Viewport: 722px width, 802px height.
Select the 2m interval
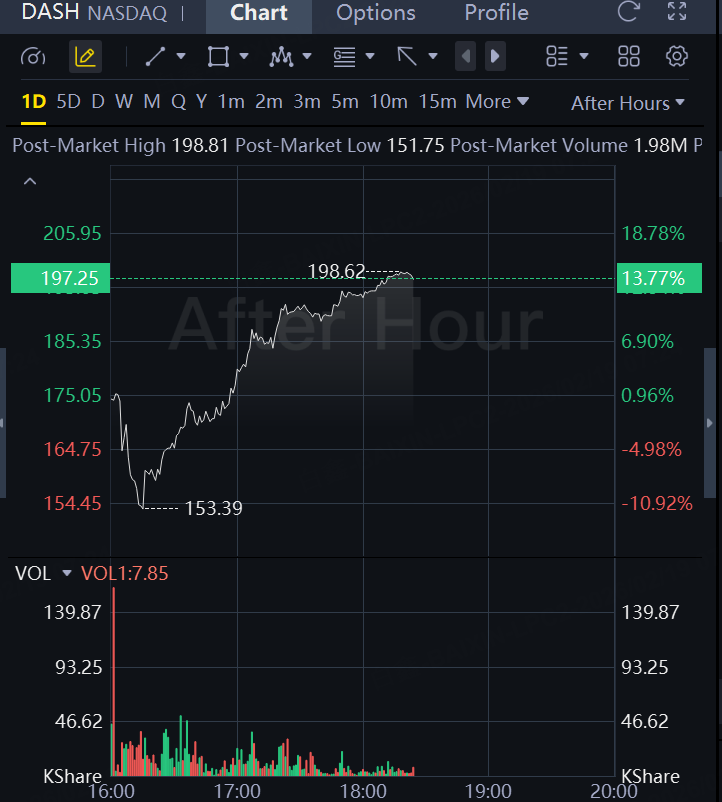[x=269, y=102]
